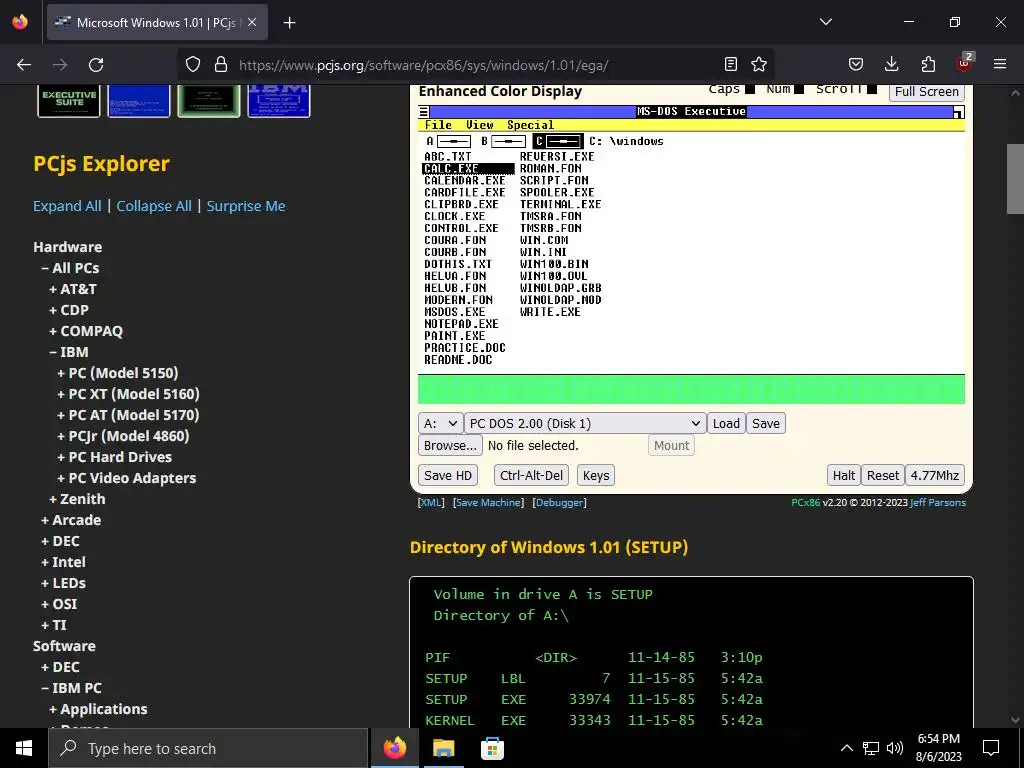Click the Load disk button
Screen dimensions: 1024x768
click(726, 423)
